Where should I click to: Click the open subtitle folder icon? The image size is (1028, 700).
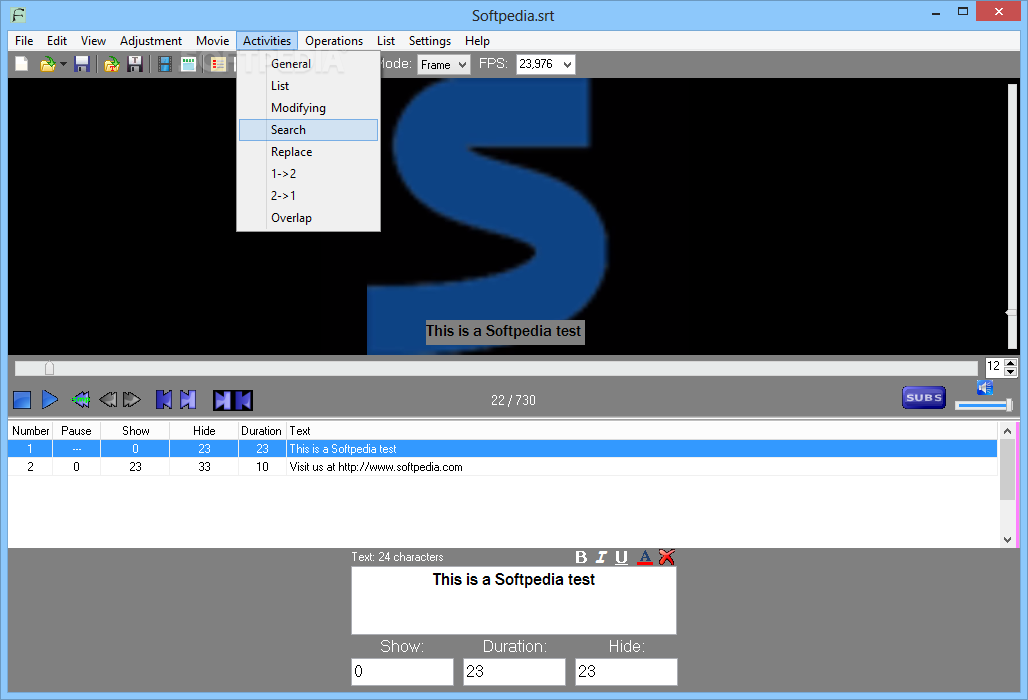point(47,64)
